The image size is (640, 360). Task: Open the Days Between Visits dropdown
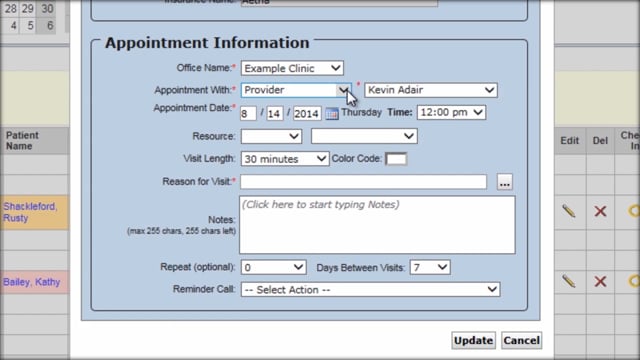pyautogui.click(x=430, y=267)
